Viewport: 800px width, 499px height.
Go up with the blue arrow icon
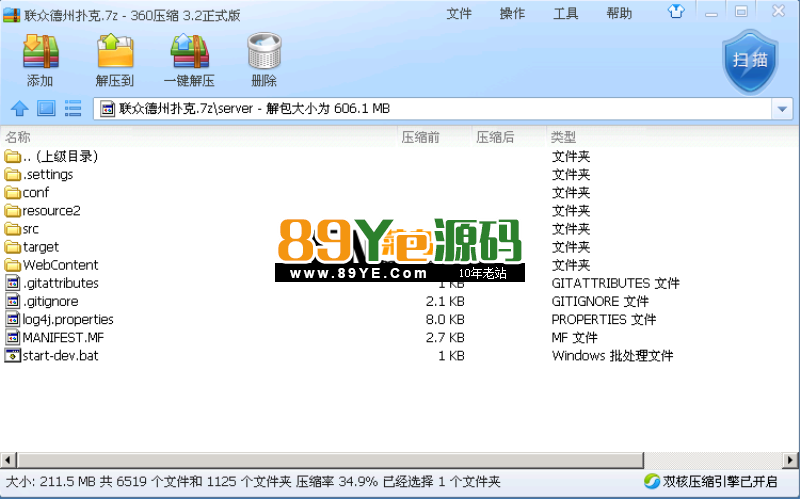tap(20, 108)
